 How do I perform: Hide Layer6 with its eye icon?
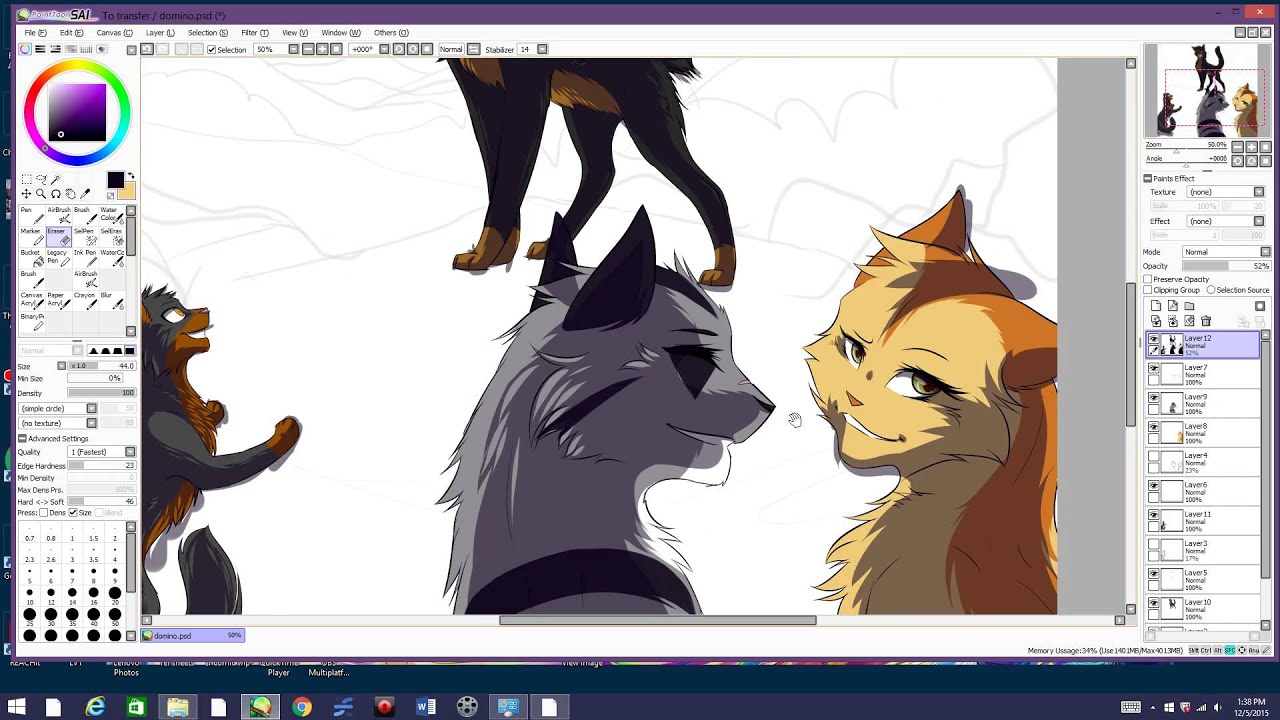1154,487
